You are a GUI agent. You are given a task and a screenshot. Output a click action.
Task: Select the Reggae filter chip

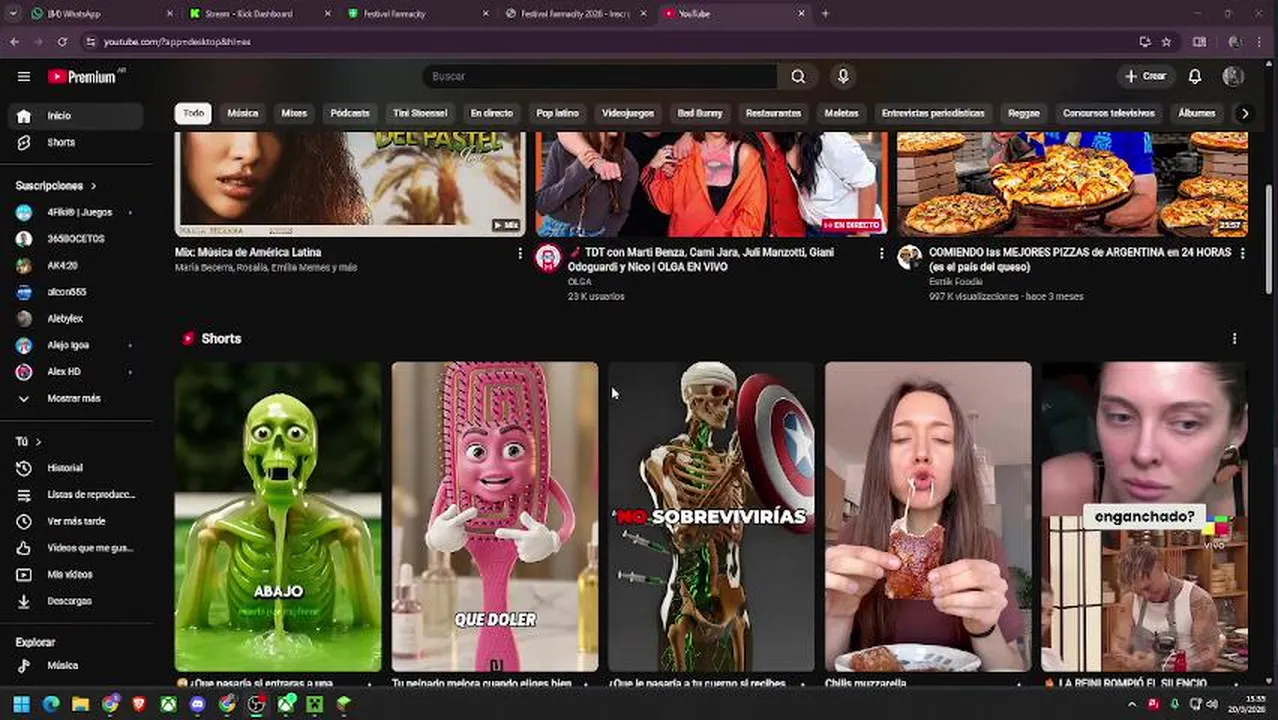[x=1024, y=113]
